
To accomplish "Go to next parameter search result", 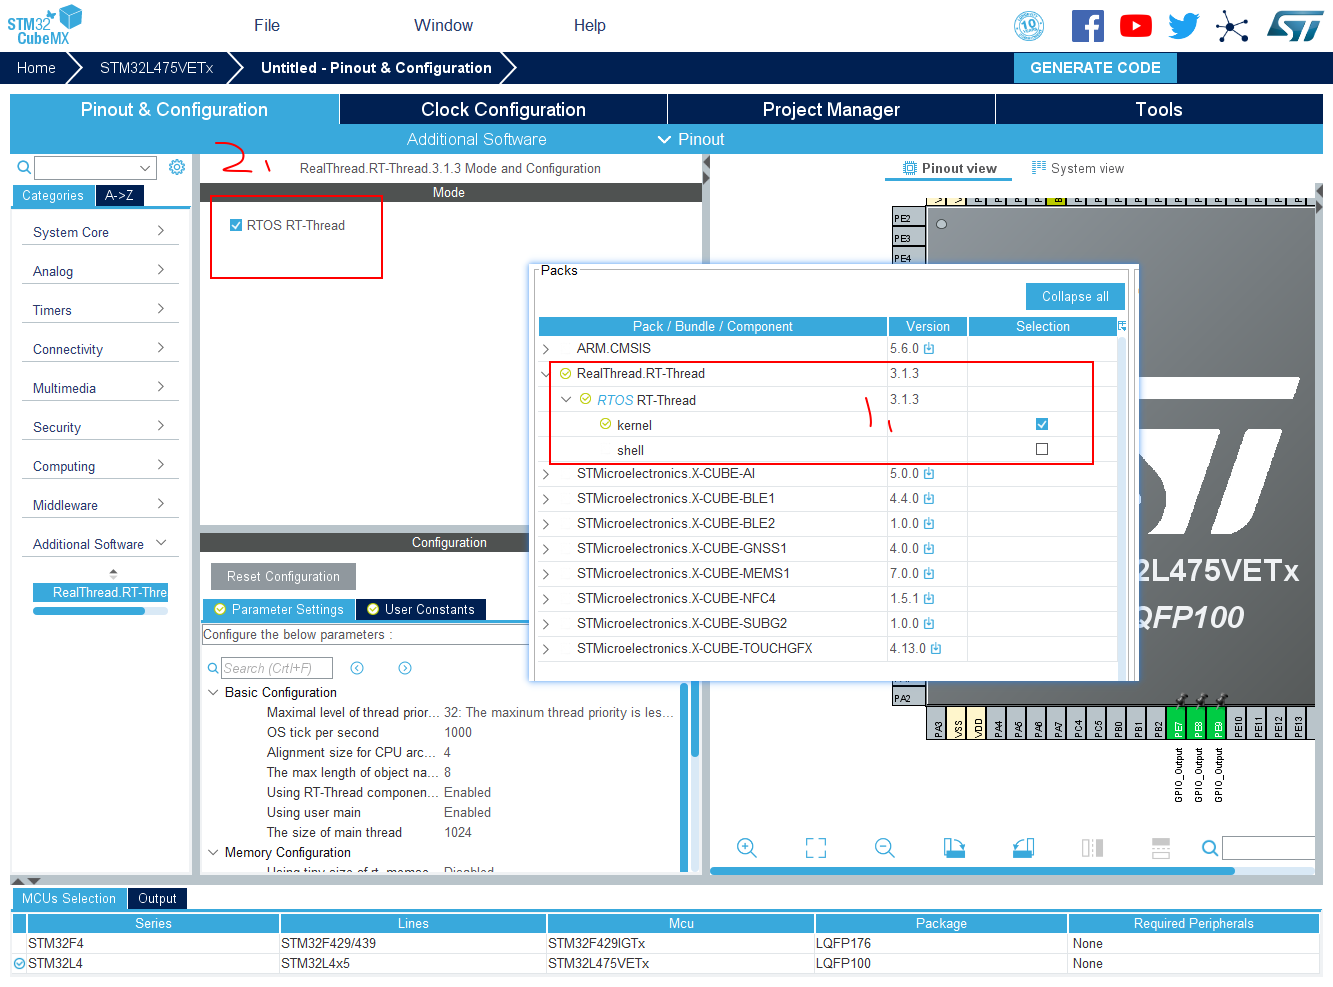I will click(x=405, y=668).
